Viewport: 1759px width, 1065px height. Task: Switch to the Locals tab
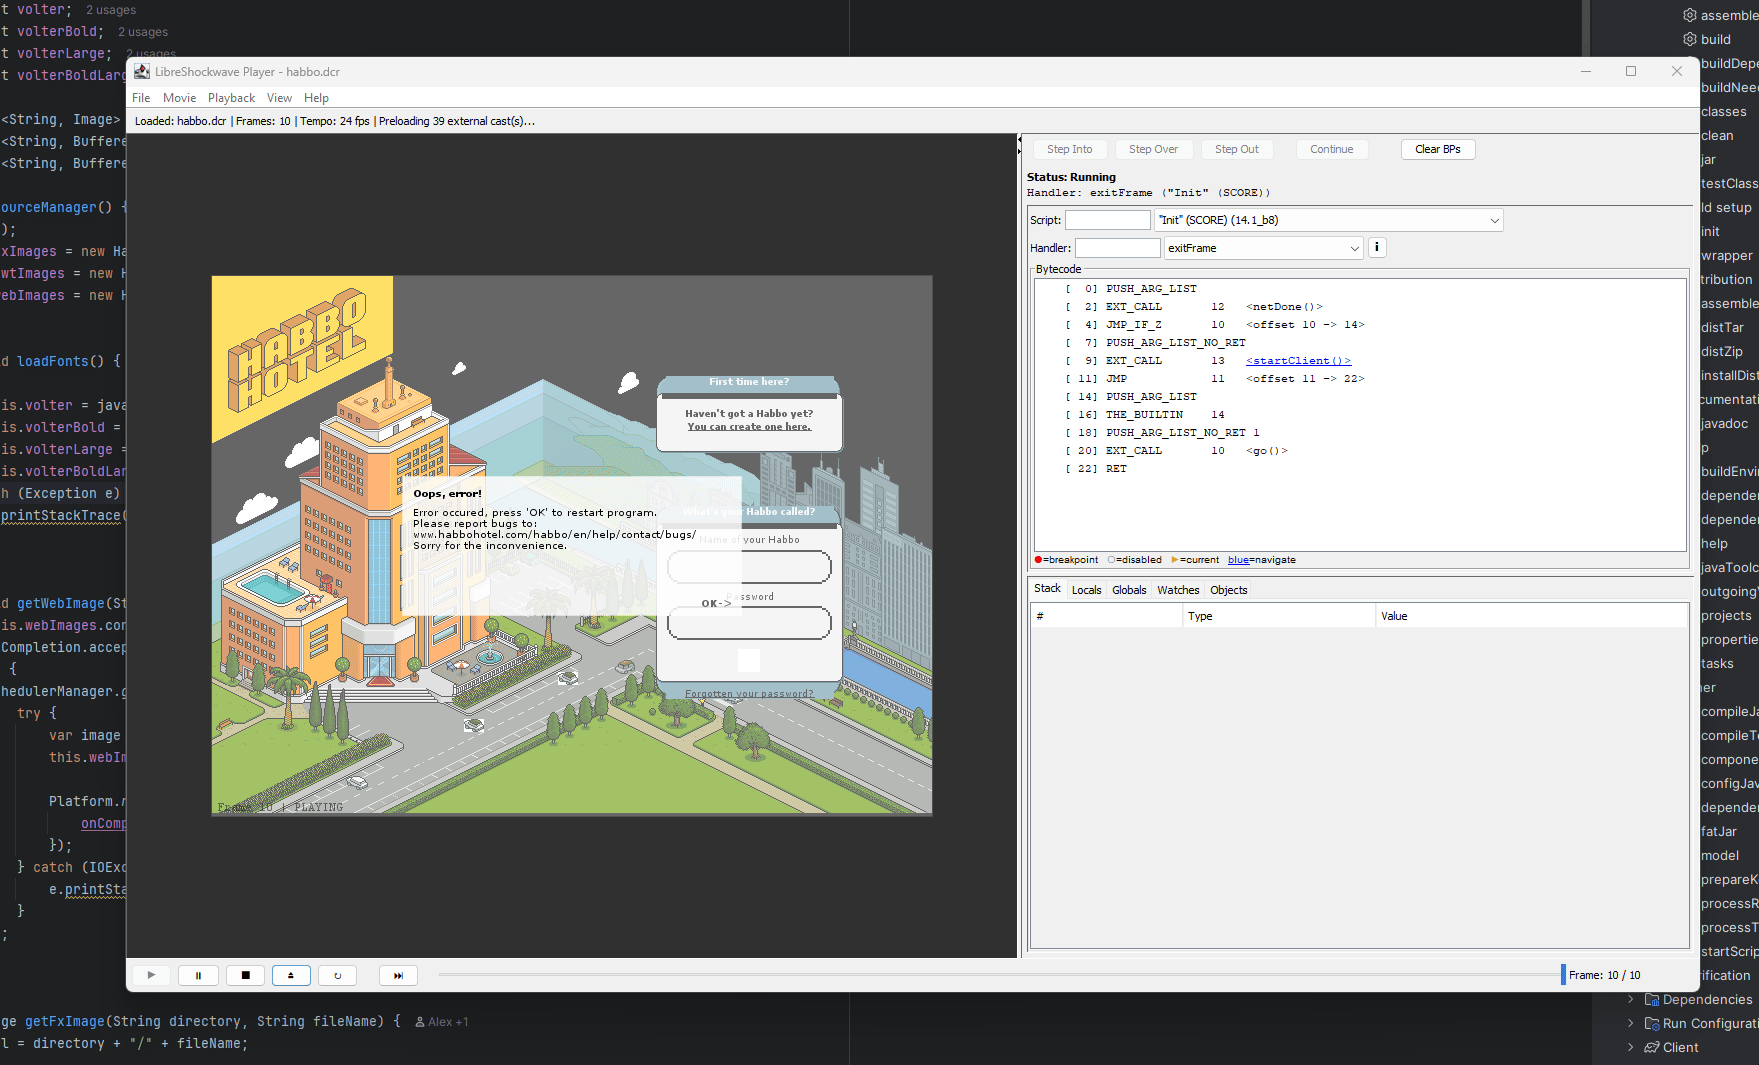tap(1086, 590)
